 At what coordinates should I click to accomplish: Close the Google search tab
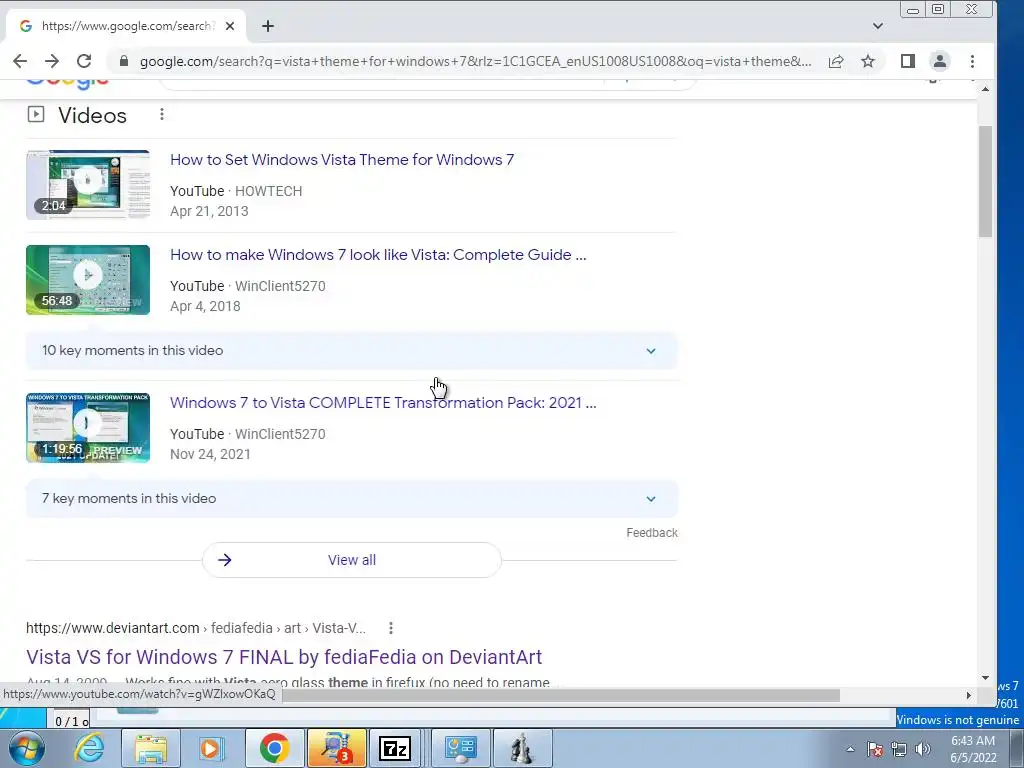pyautogui.click(x=230, y=26)
